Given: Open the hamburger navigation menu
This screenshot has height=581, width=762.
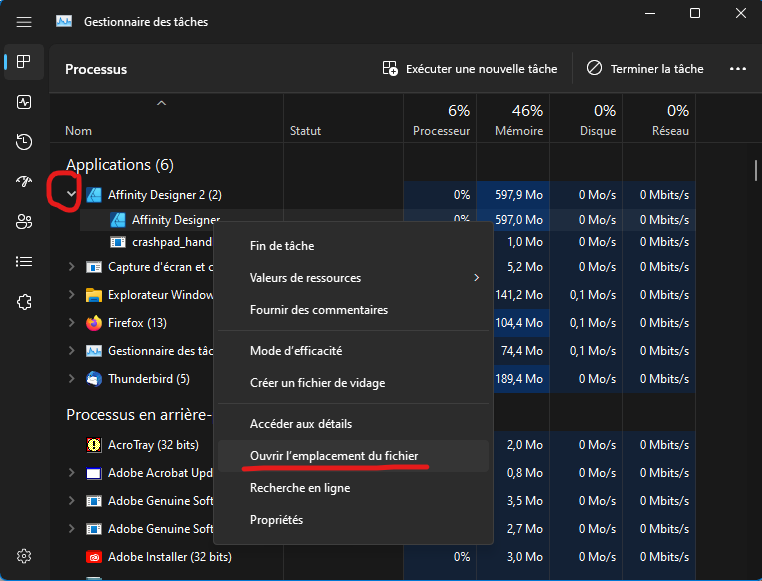Looking at the screenshot, I should tap(24, 22).
